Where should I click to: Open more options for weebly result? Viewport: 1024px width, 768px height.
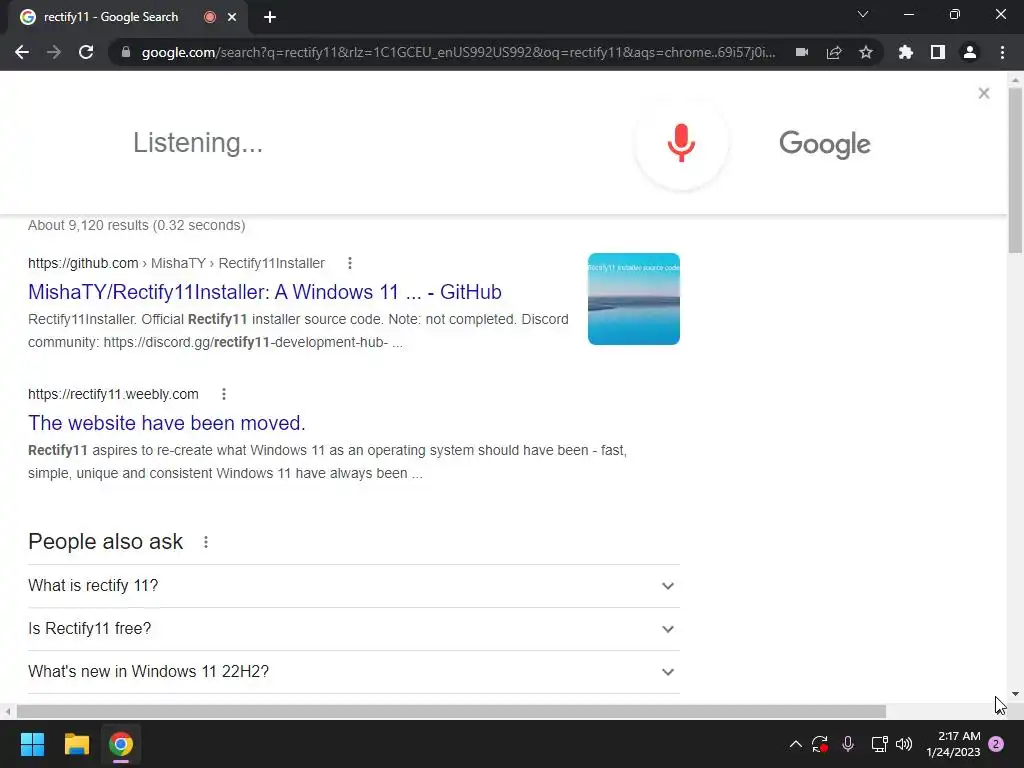(224, 394)
